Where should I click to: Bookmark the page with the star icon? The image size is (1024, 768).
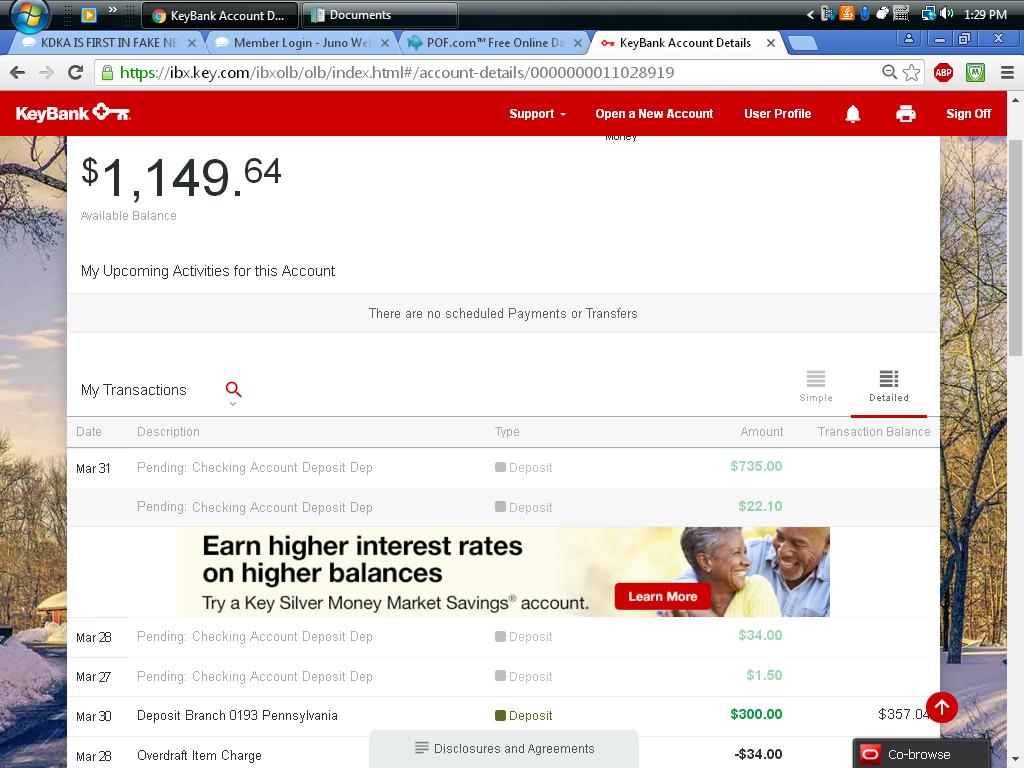[x=912, y=72]
